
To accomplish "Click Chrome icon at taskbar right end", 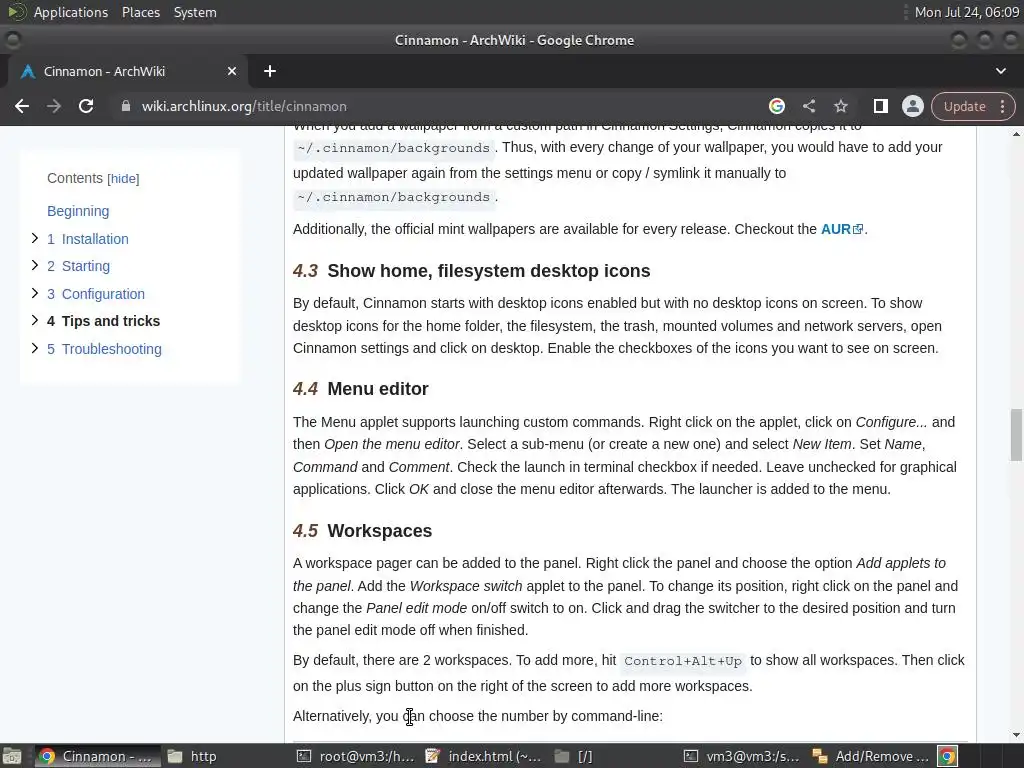I will (x=948, y=756).
